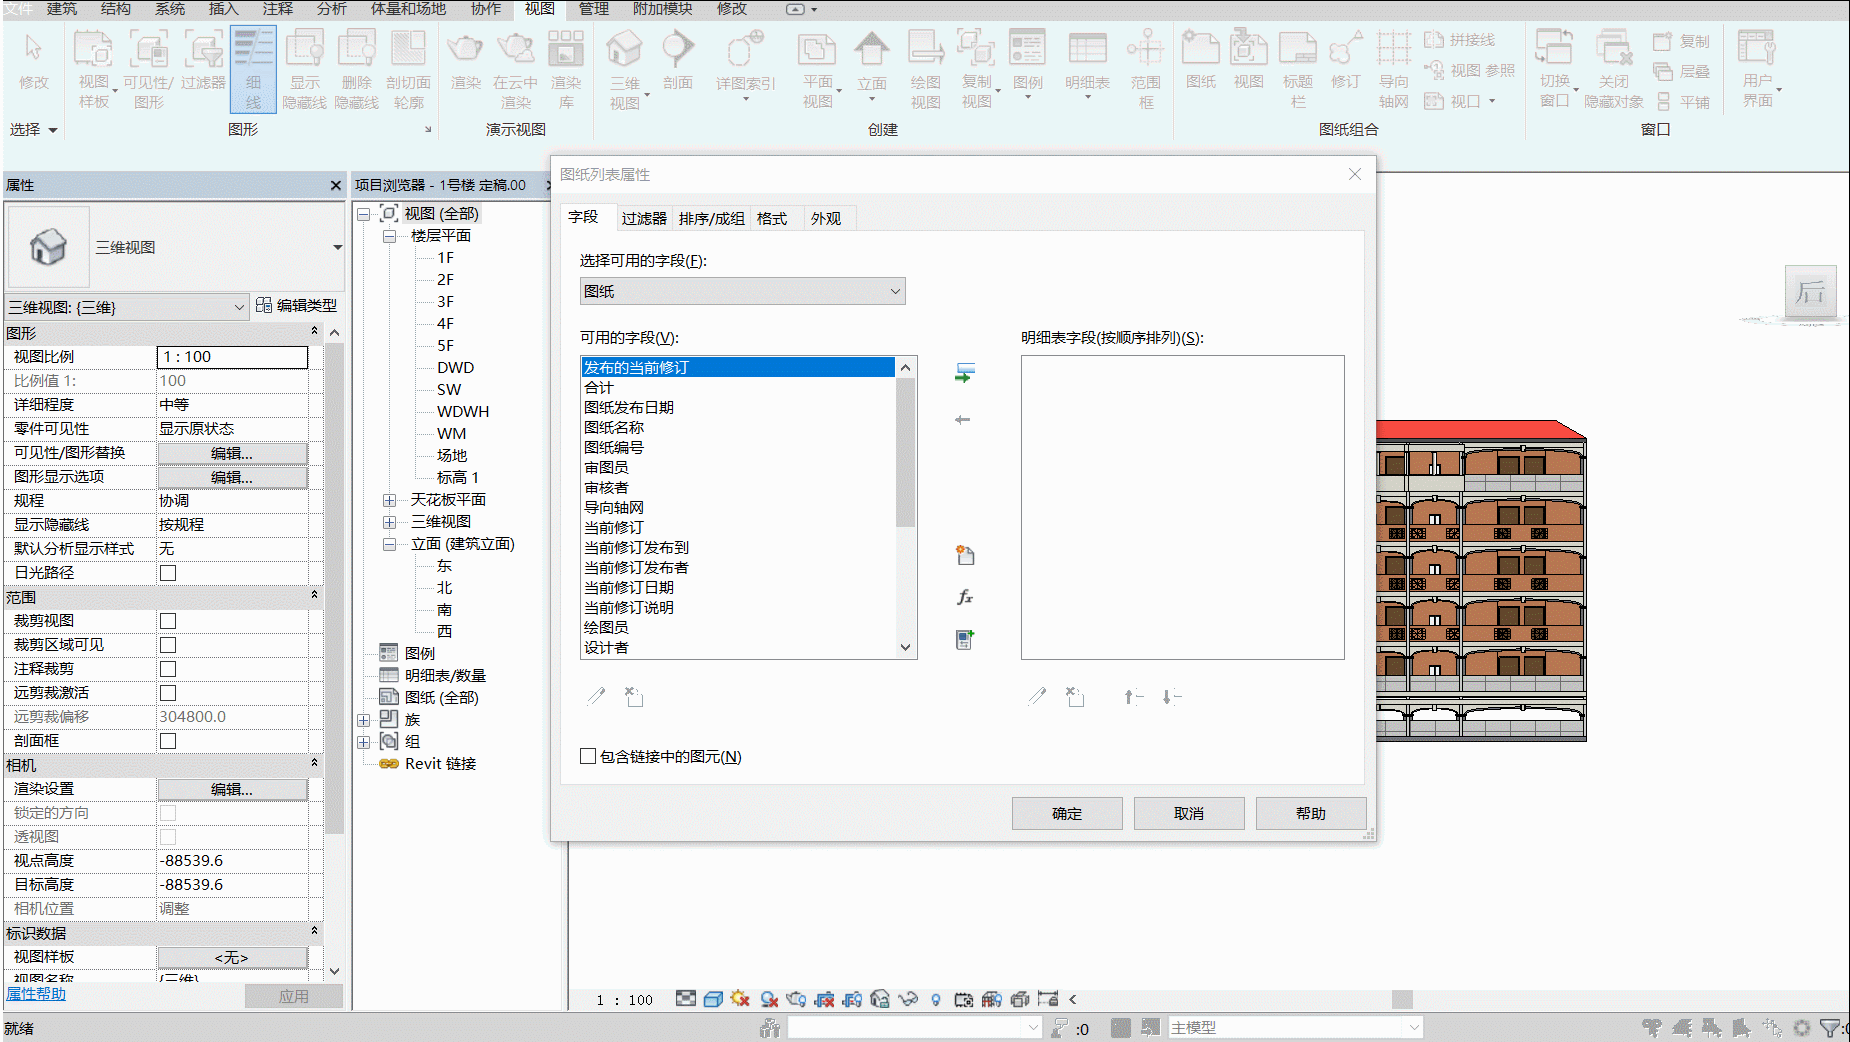The image size is (1850, 1042).
Task: Click the 帮助 button in dialog
Action: (x=1311, y=813)
